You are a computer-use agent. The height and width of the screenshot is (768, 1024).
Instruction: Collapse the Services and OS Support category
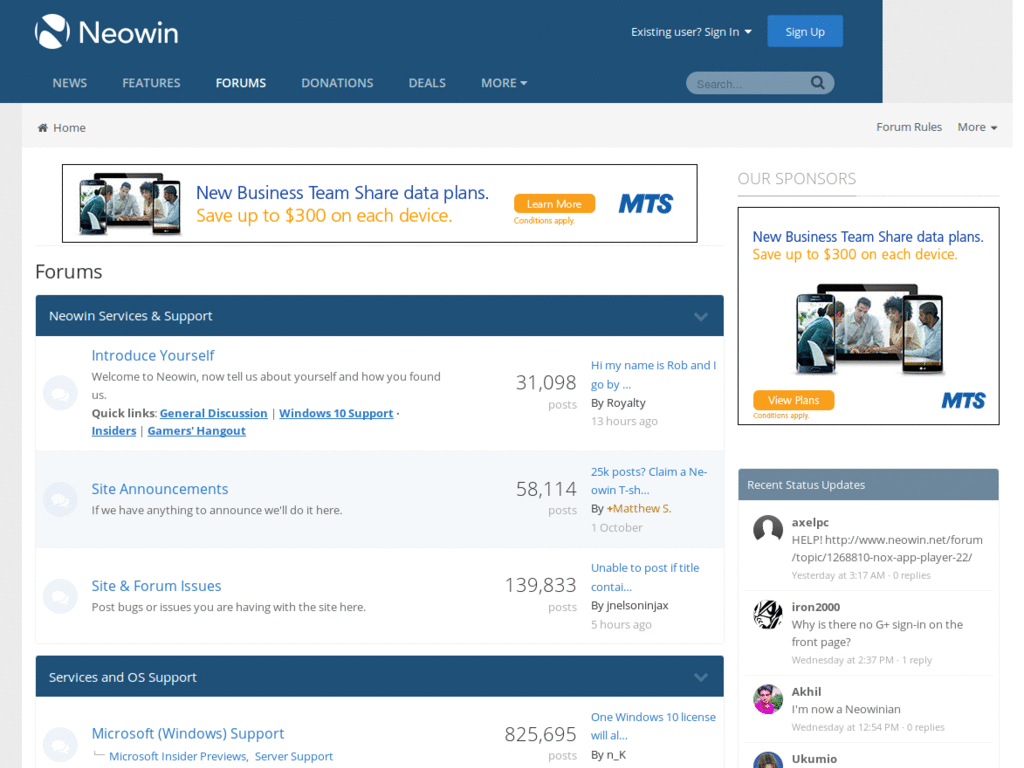tap(701, 677)
